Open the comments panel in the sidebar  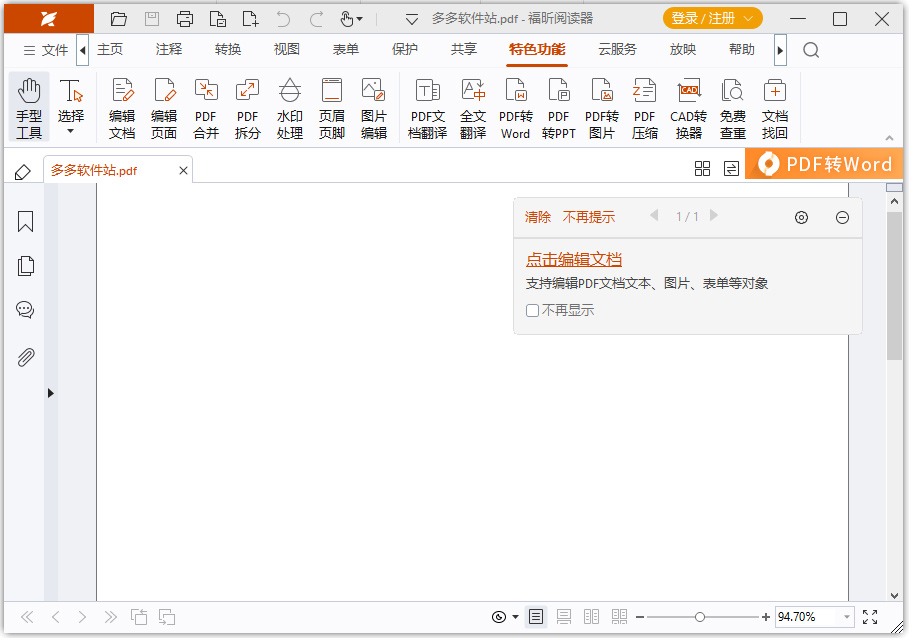pyautogui.click(x=24, y=309)
